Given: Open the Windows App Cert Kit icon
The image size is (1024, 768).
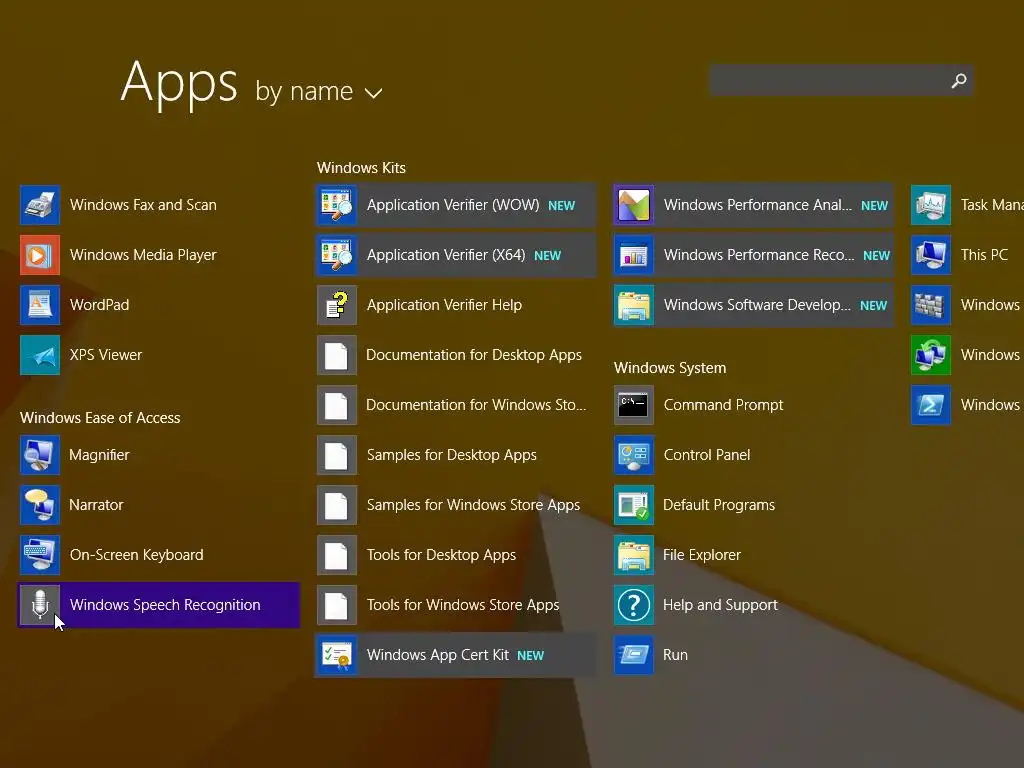Looking at the screenshot, I should 337,655.
